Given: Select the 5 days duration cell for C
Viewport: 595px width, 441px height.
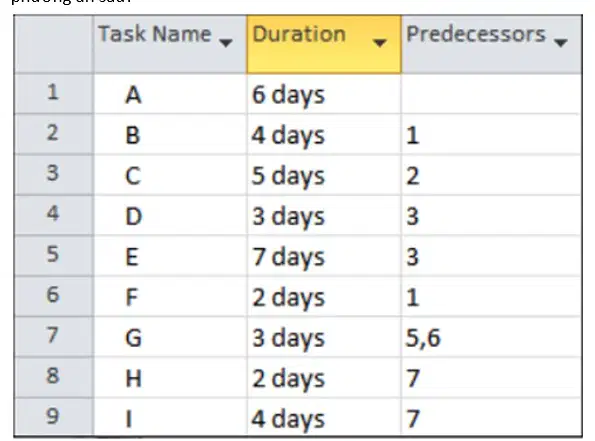Looking at the screenshot, I should pyautogui.click(x=324, y=175).
